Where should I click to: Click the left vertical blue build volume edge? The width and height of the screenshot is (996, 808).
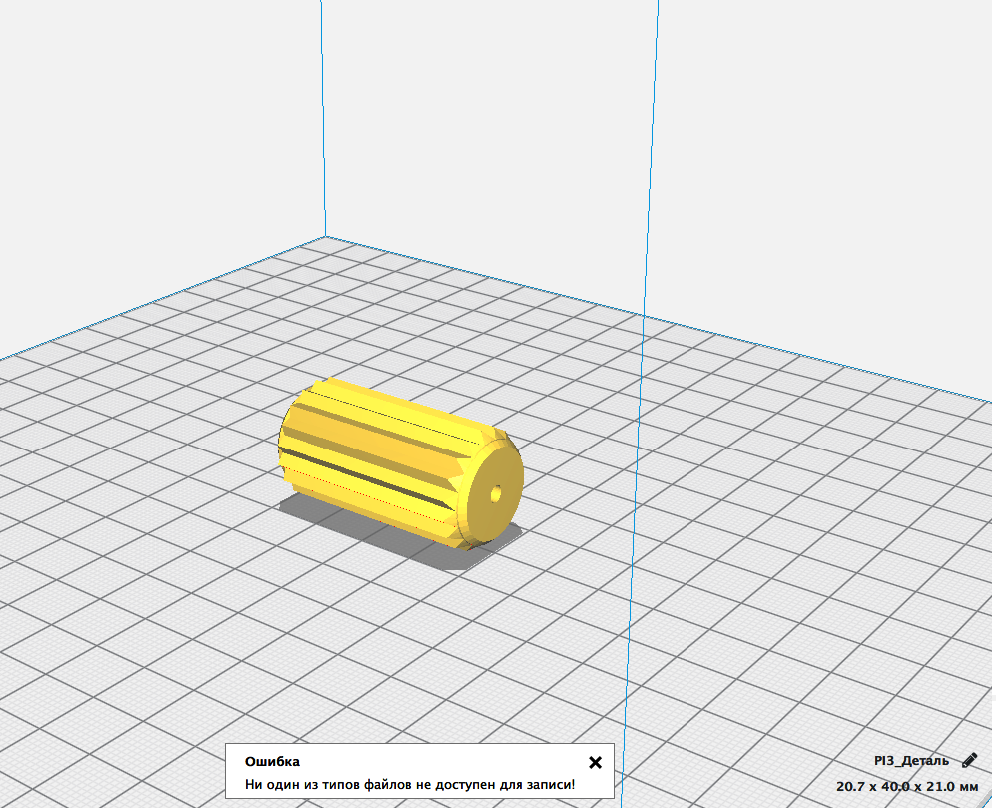[324, 120]
